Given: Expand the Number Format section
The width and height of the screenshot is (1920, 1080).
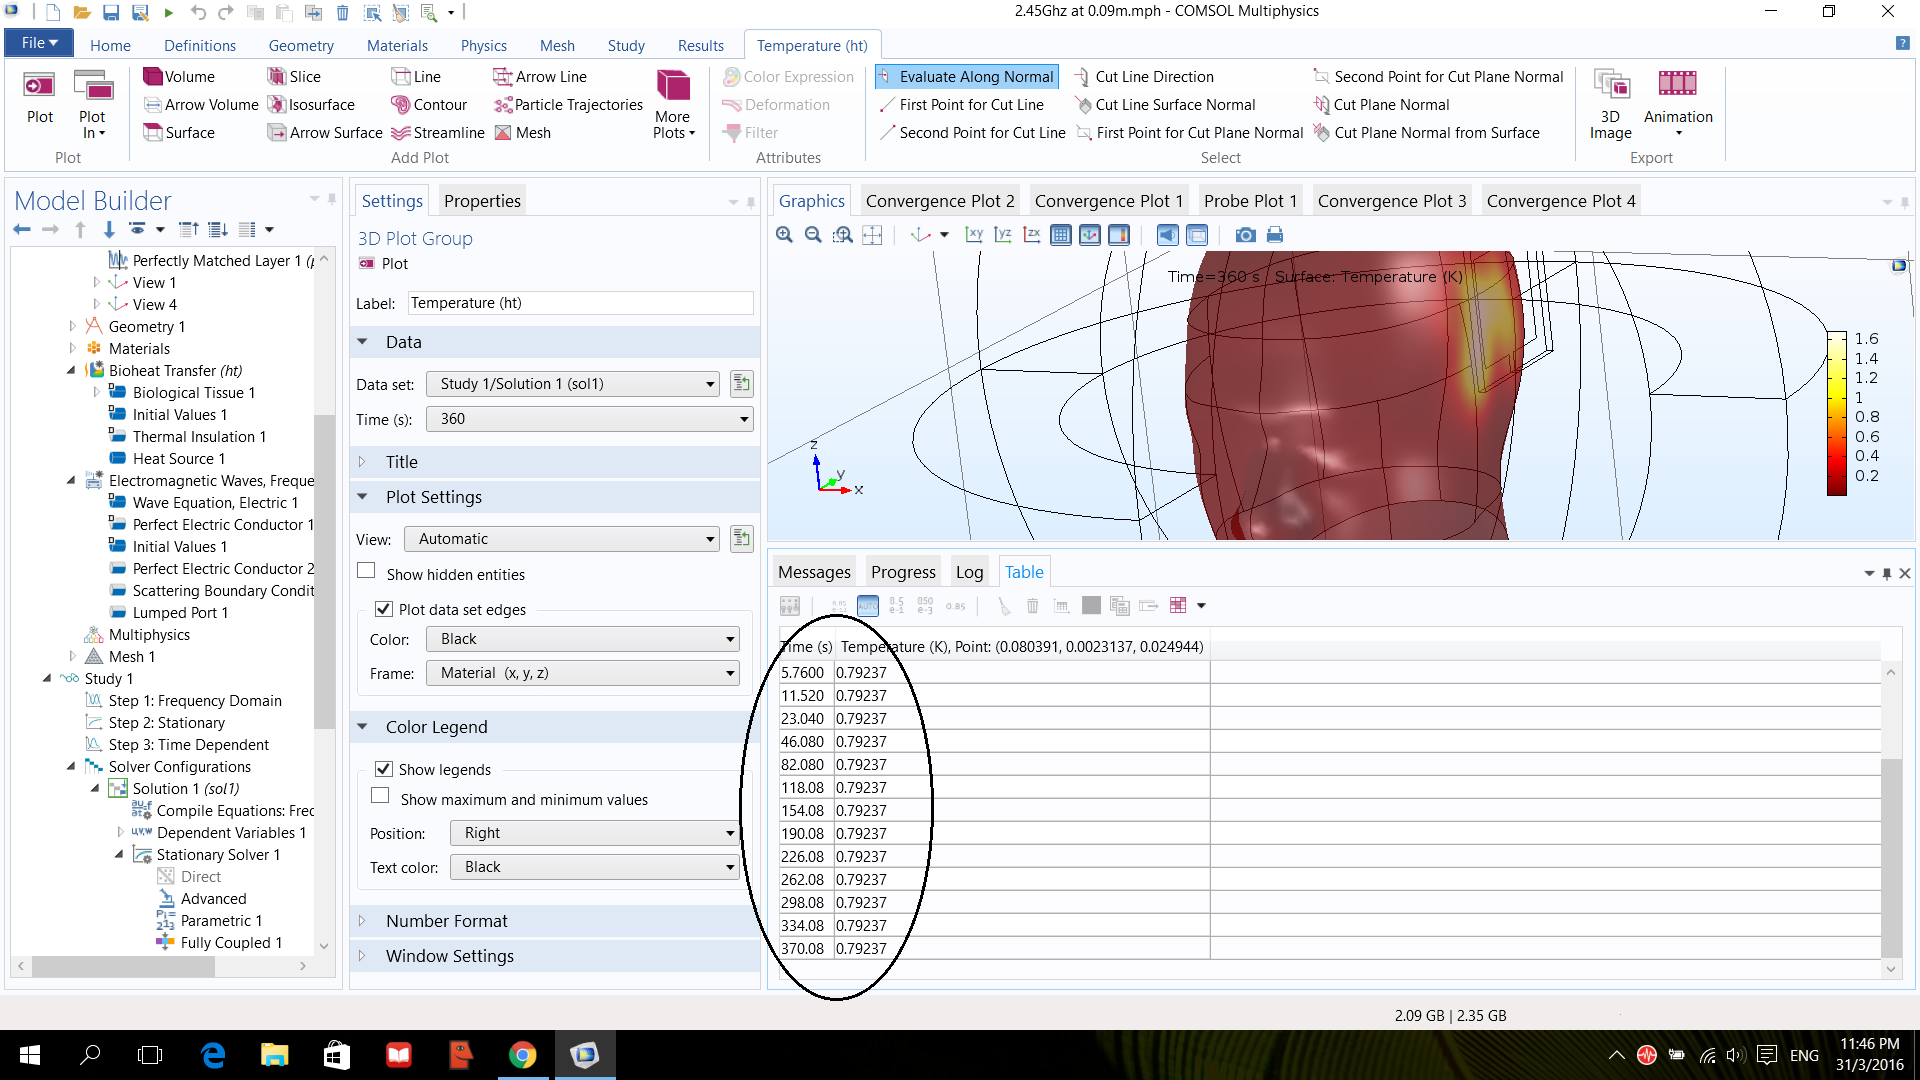Looking at the screenshot, I should tap(446, 921).
